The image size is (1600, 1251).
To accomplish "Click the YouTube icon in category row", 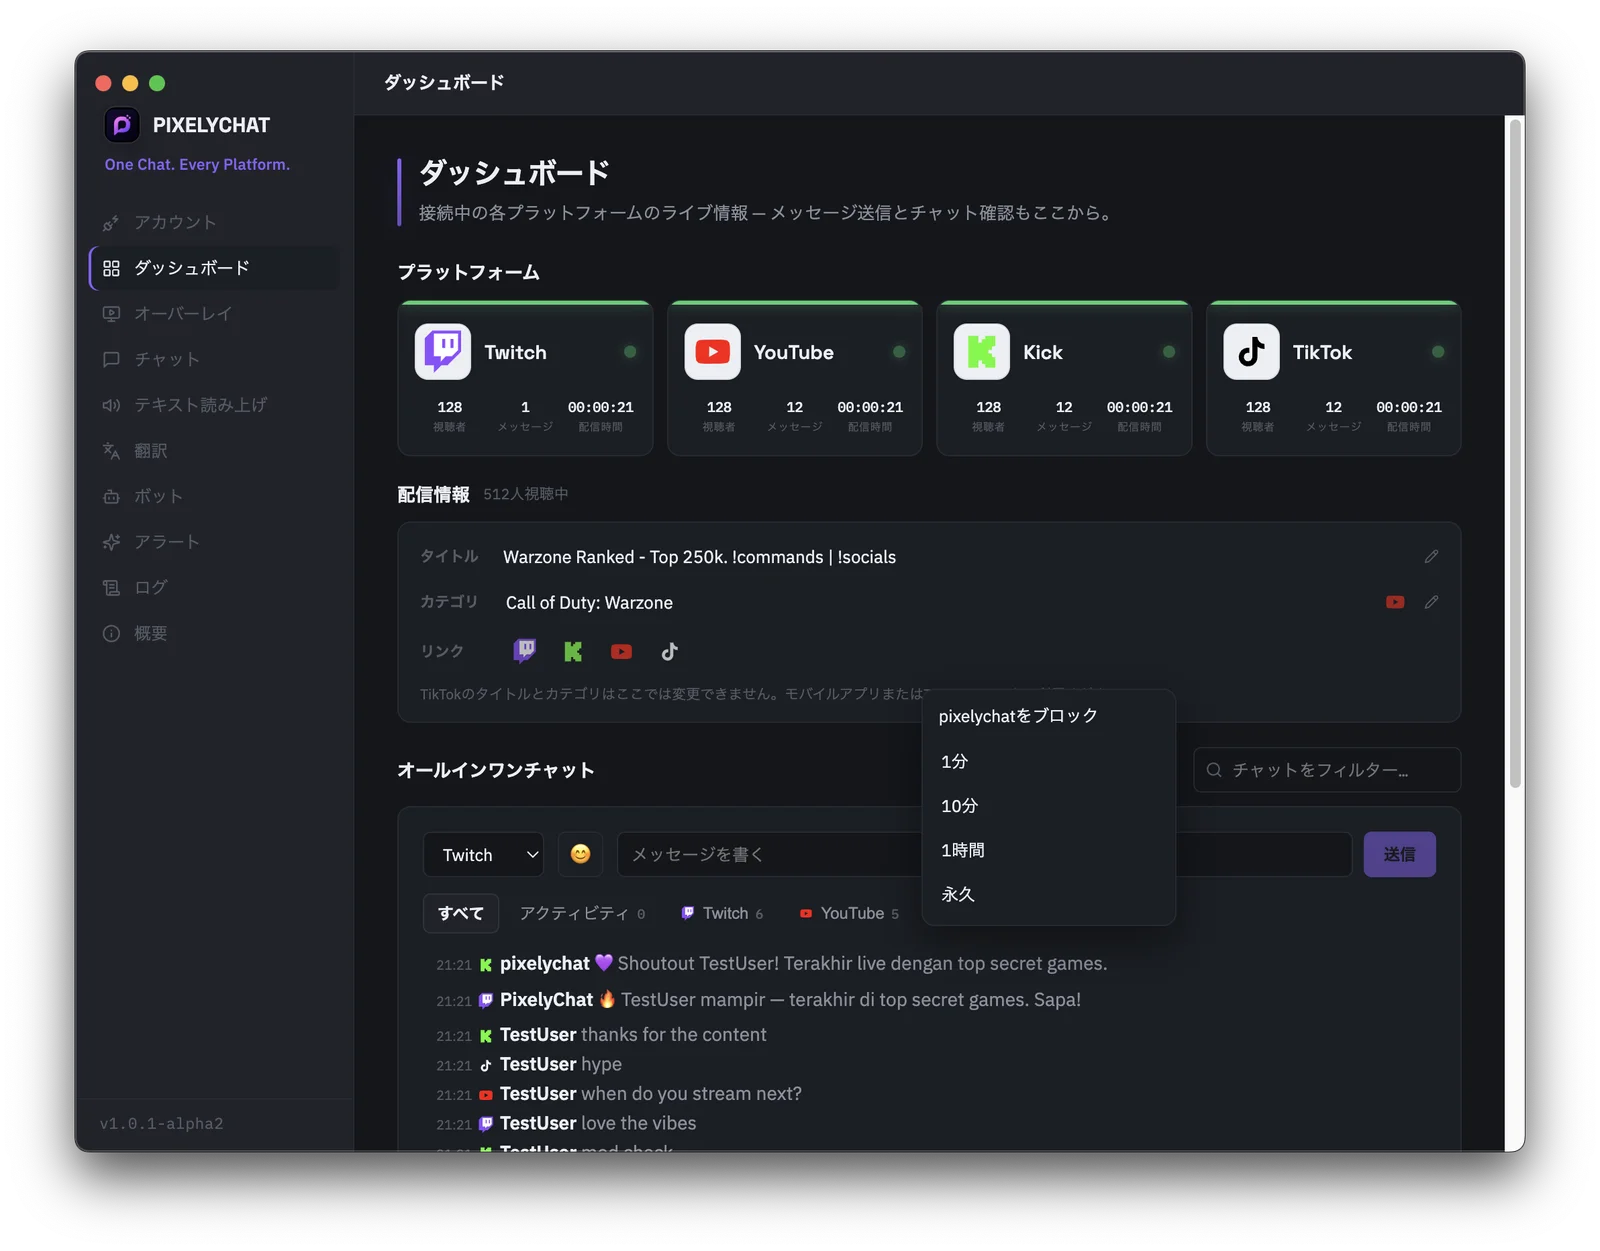I will [x=1395, y=602].
